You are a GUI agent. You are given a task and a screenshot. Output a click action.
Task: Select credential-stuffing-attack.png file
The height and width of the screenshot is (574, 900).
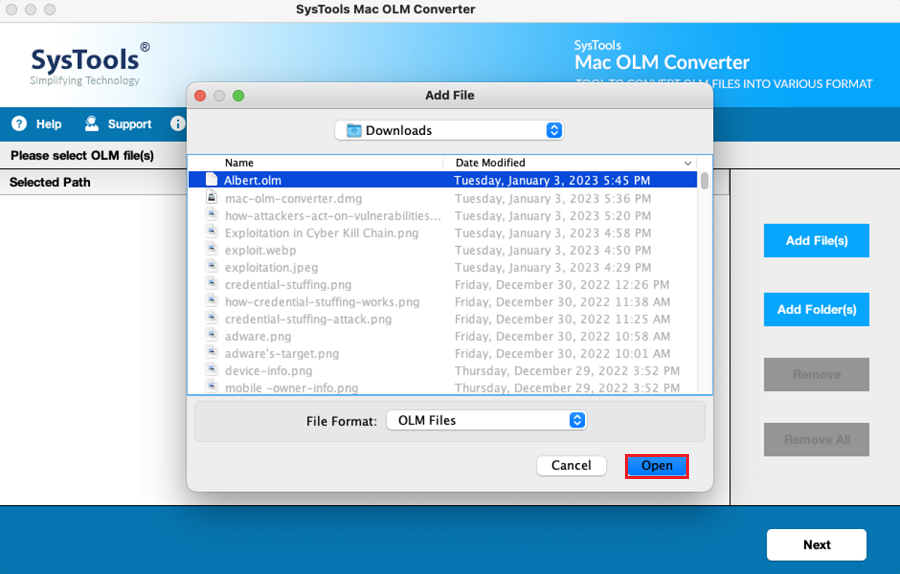pyautogui.click(x=308, y=319)
